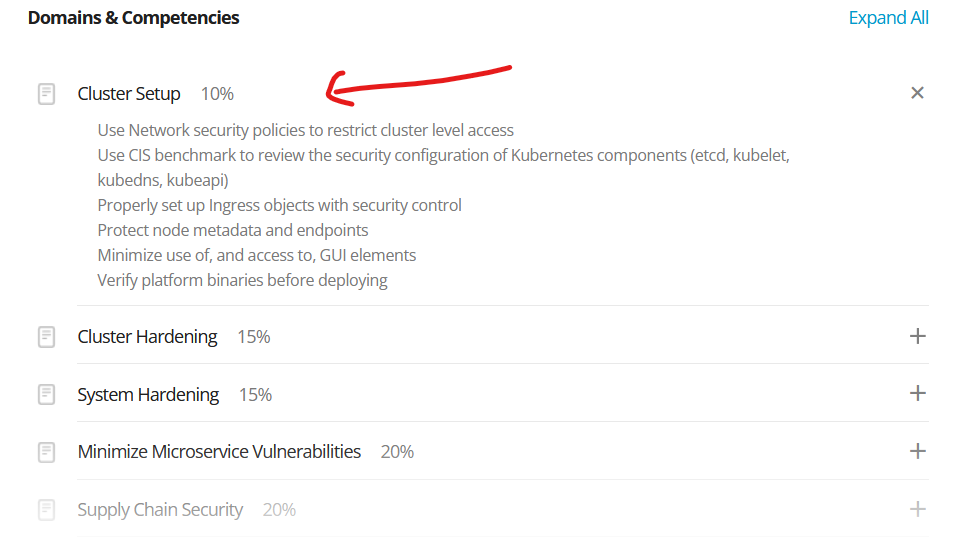This screenshot has height=556, width=966.
Task: Click the Protect node metadata and endpoints line
Action: coord(233,230)
